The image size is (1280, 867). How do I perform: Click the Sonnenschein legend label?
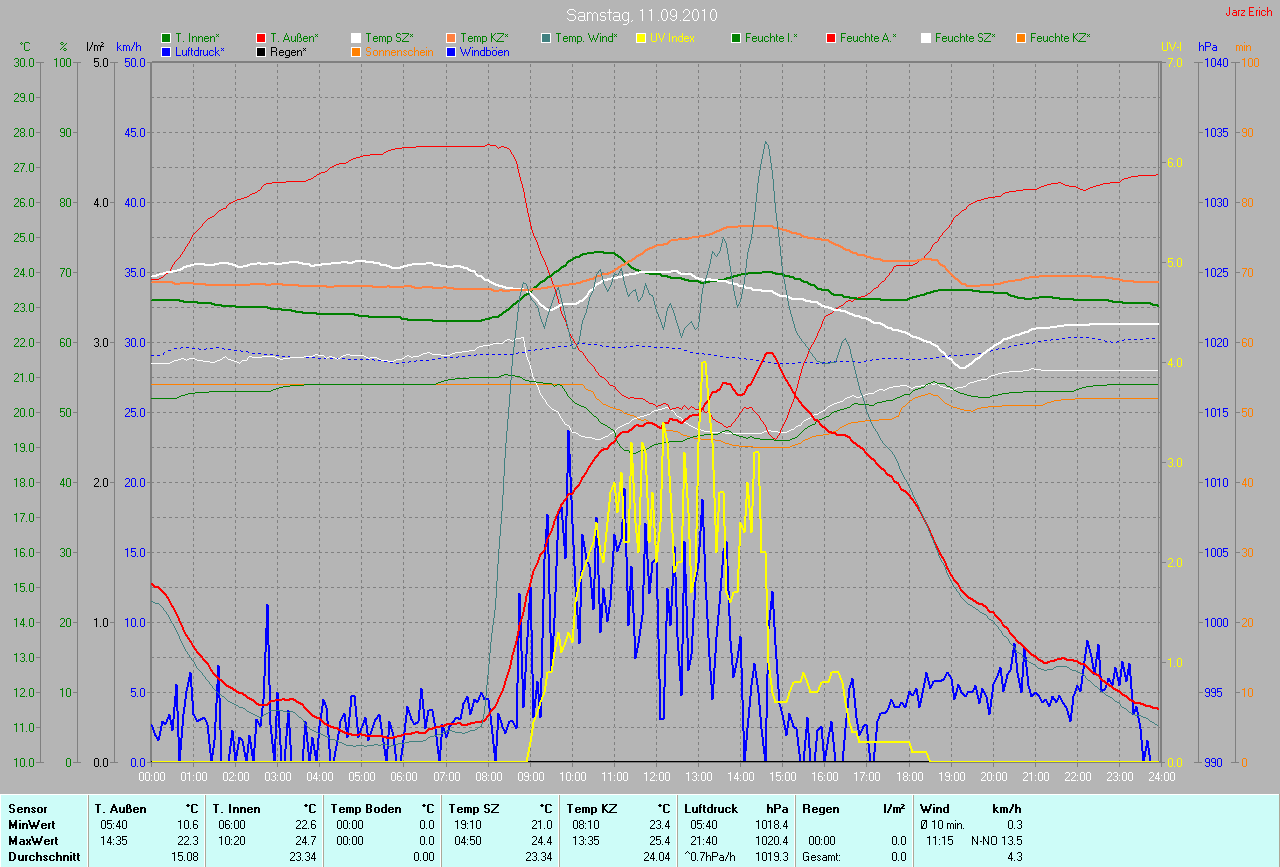[x=399, y=51]
